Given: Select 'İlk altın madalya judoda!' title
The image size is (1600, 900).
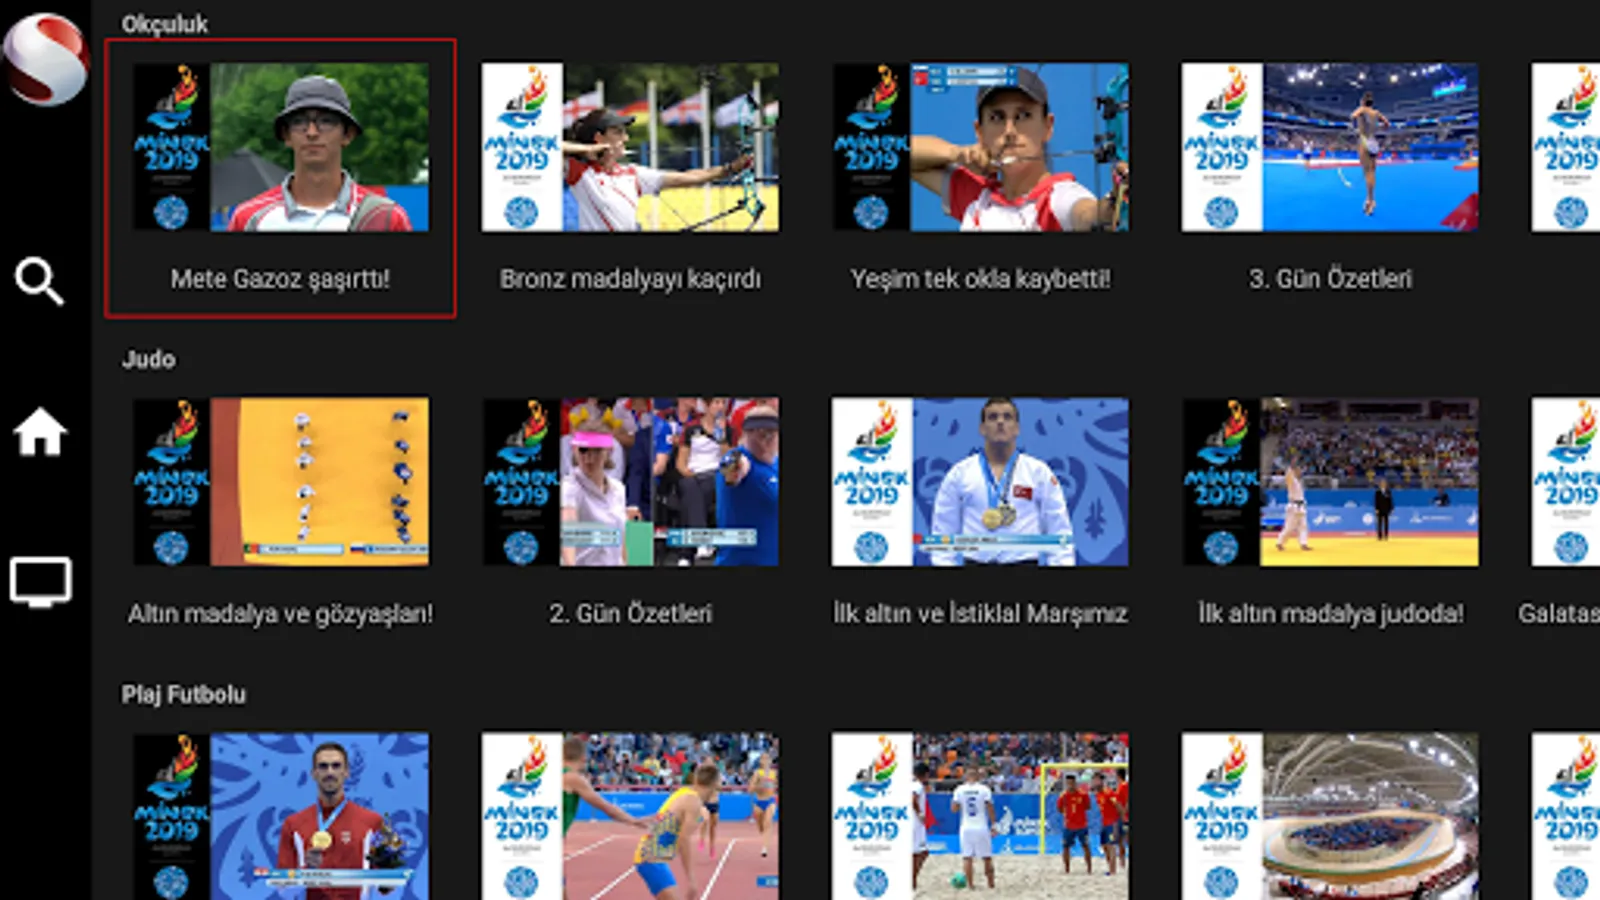Looking at the screenshot, I should point(1330,614).
